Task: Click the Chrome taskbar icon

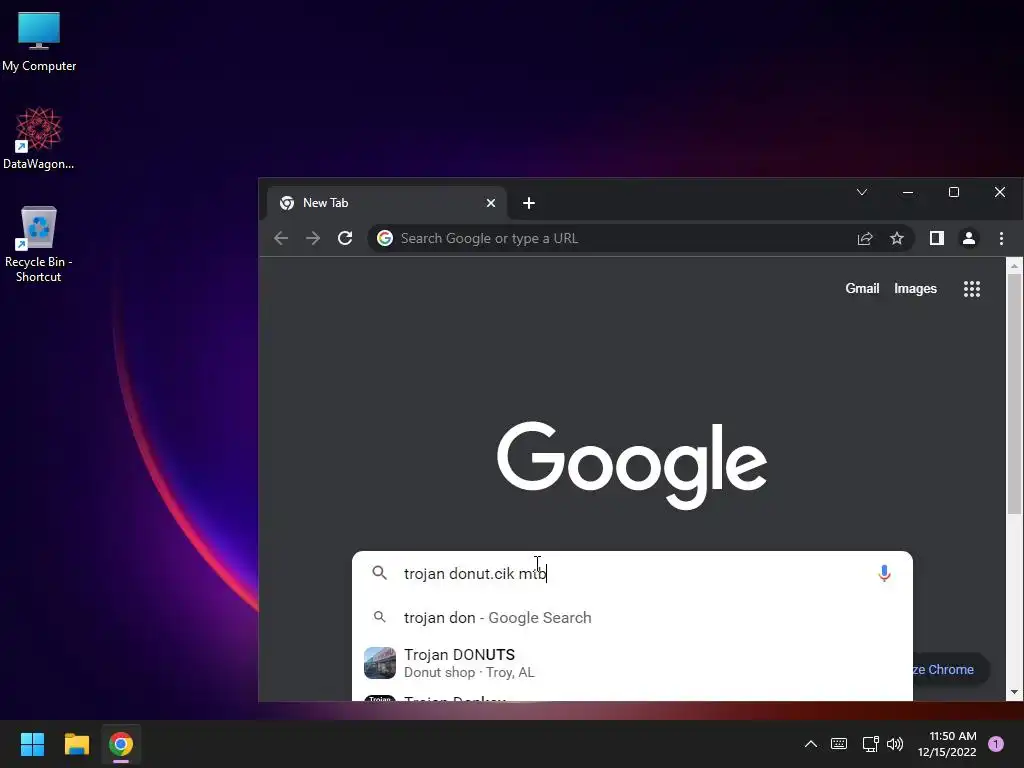Action: pyautogui.click(x=121, y=744)
